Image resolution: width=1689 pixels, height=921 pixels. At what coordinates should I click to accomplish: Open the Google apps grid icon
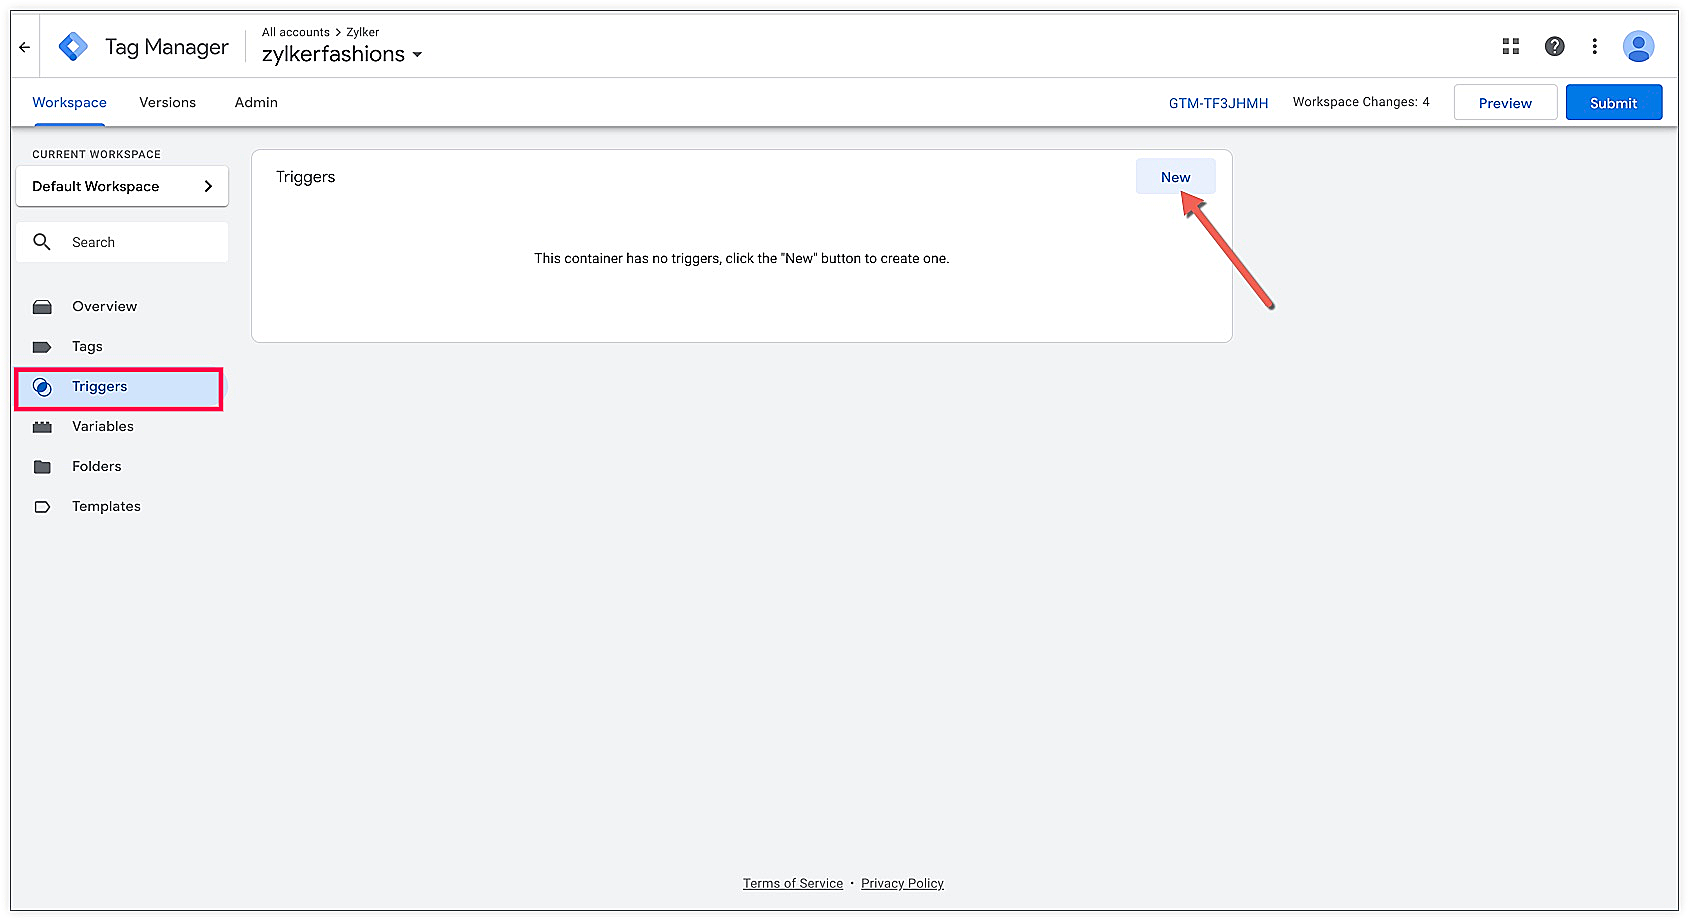(x=1511, y=46)
